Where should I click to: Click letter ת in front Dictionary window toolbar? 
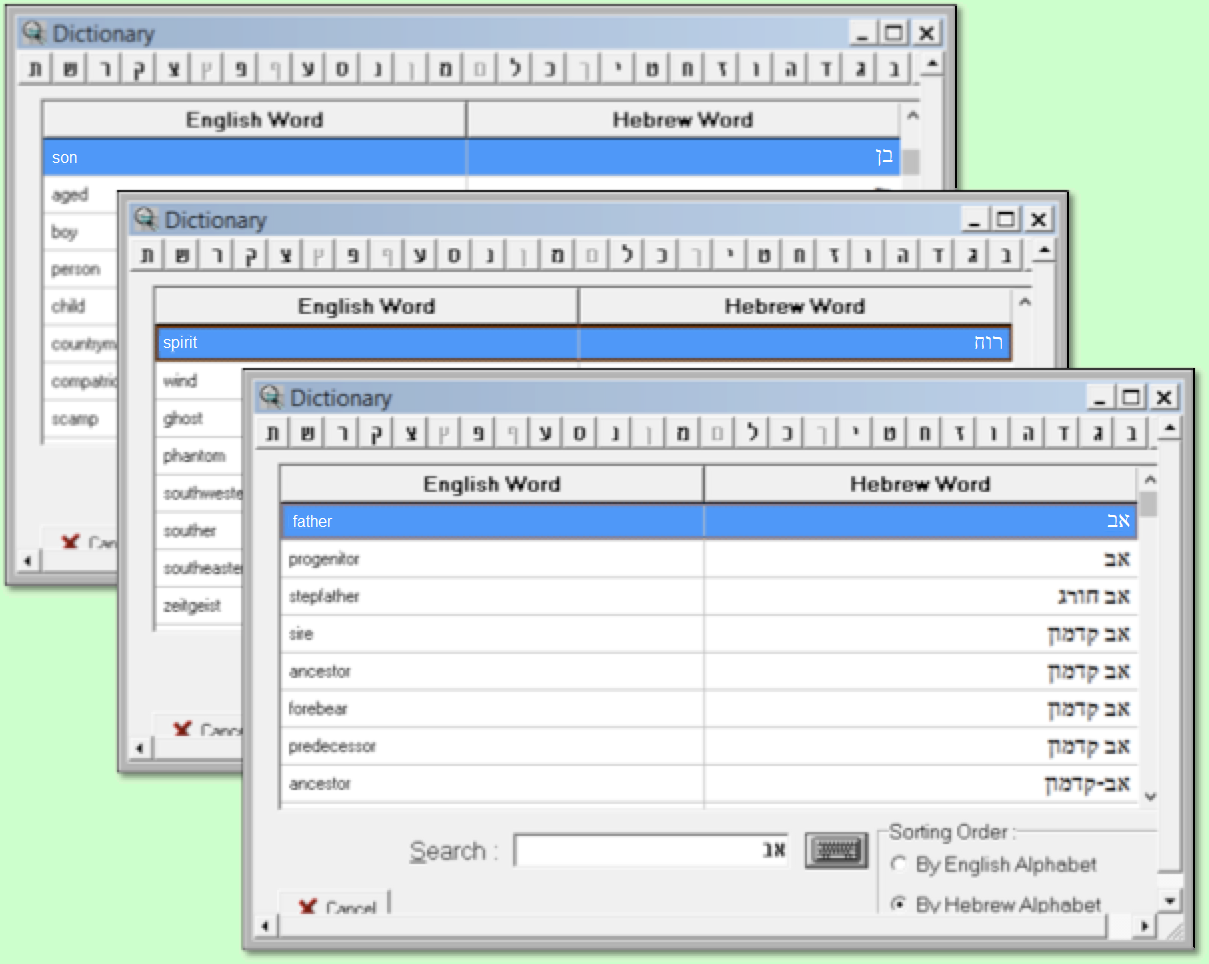pyautogui.click(x=273, y=433)
